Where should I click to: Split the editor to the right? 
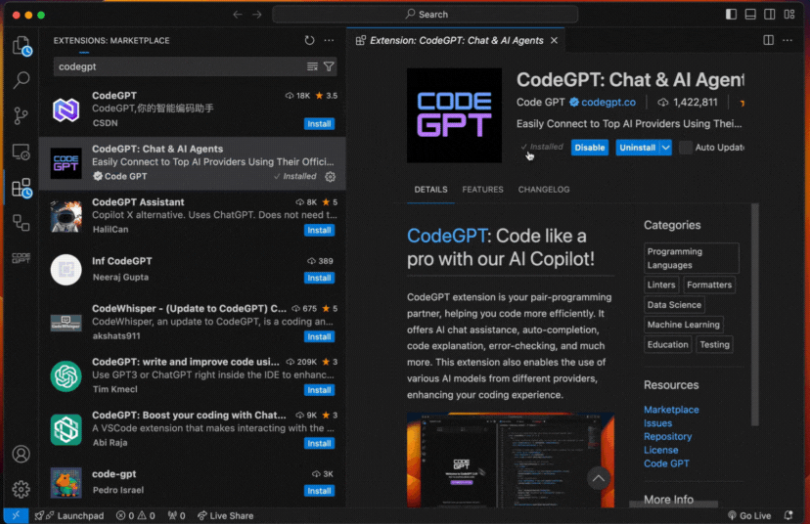tap(769, 40)
